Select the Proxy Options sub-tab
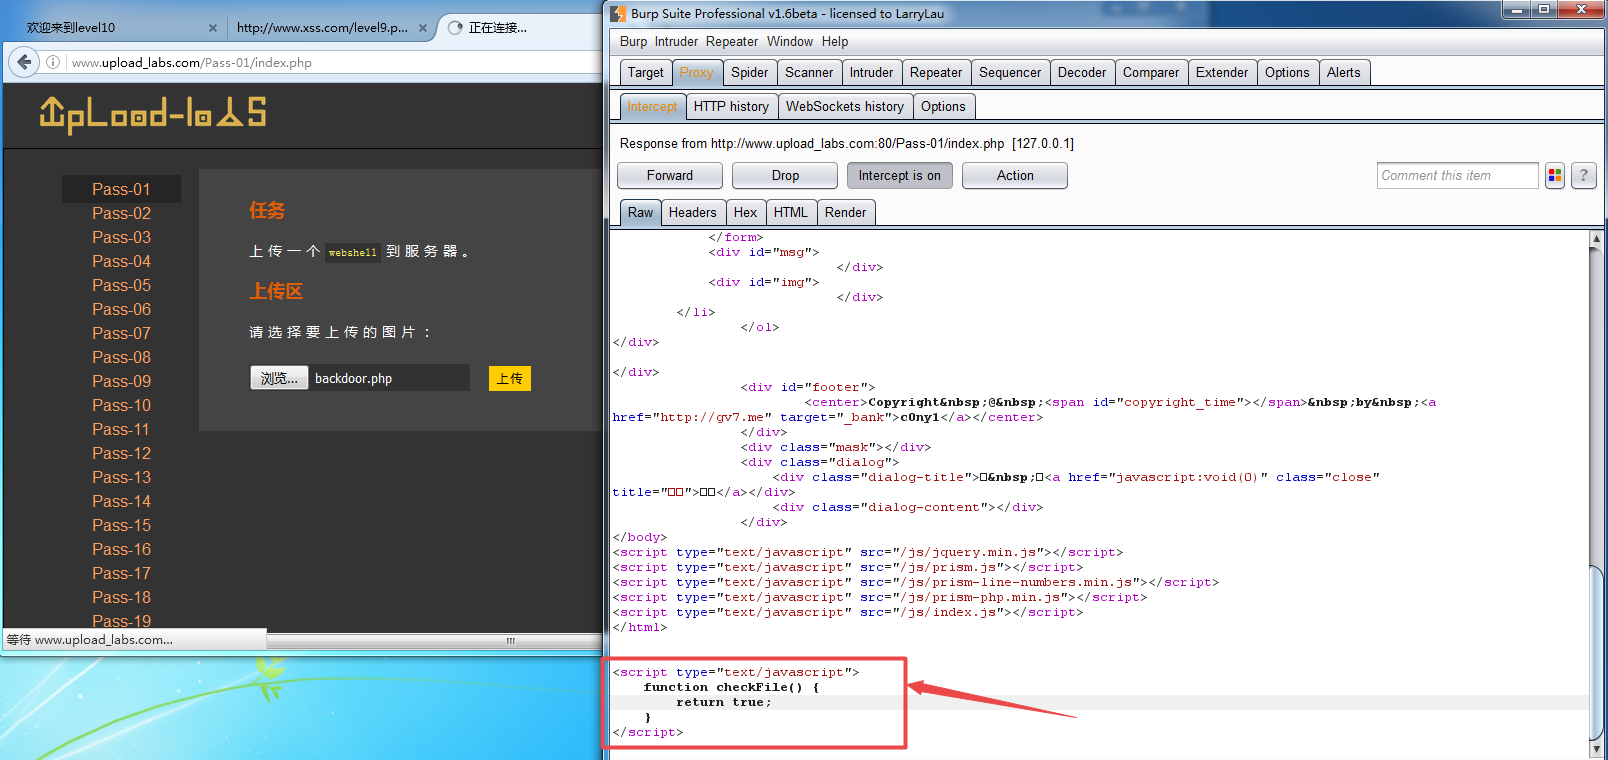Screen dimensions: 1608x760 click(x=943, y=107)
